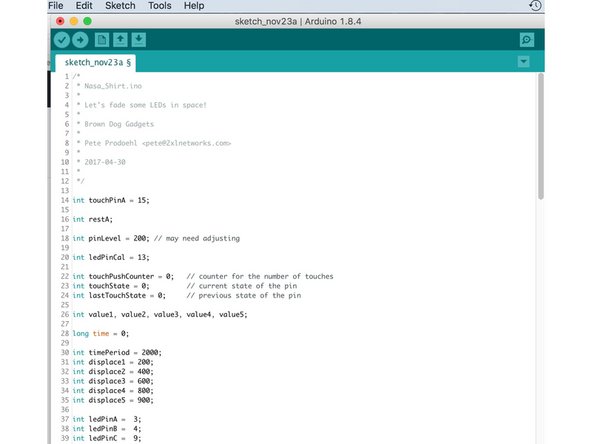Click the ledPinA = 3 line

(107, 419)
